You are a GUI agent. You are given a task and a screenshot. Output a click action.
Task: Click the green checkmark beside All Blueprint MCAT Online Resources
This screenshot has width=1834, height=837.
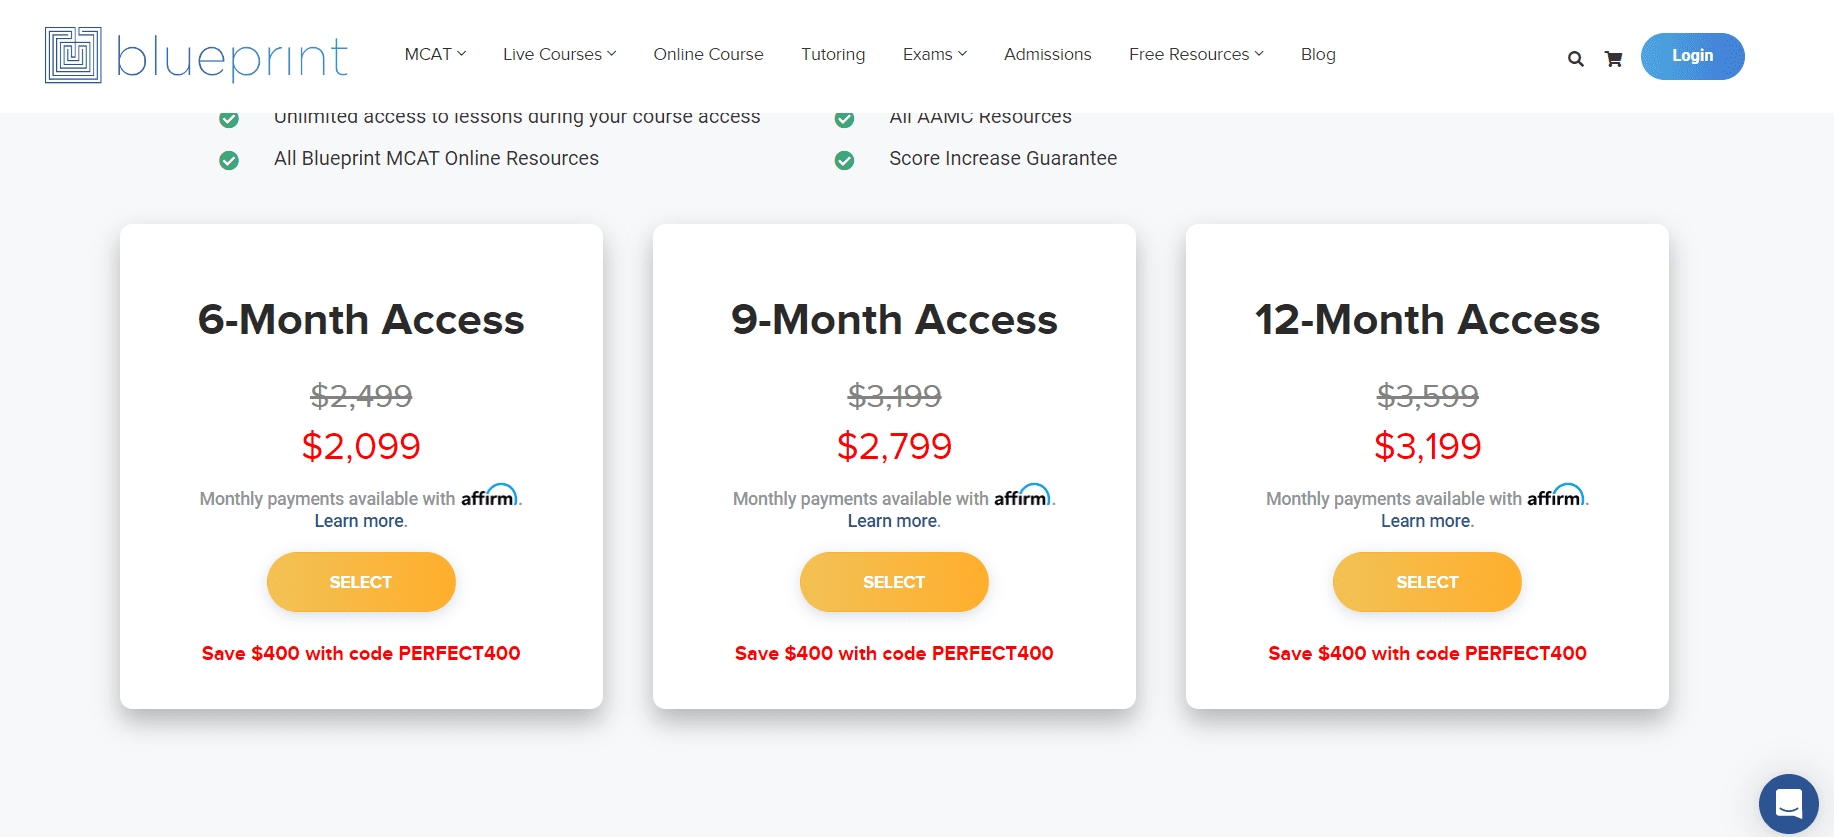click(x=229, y=160)
